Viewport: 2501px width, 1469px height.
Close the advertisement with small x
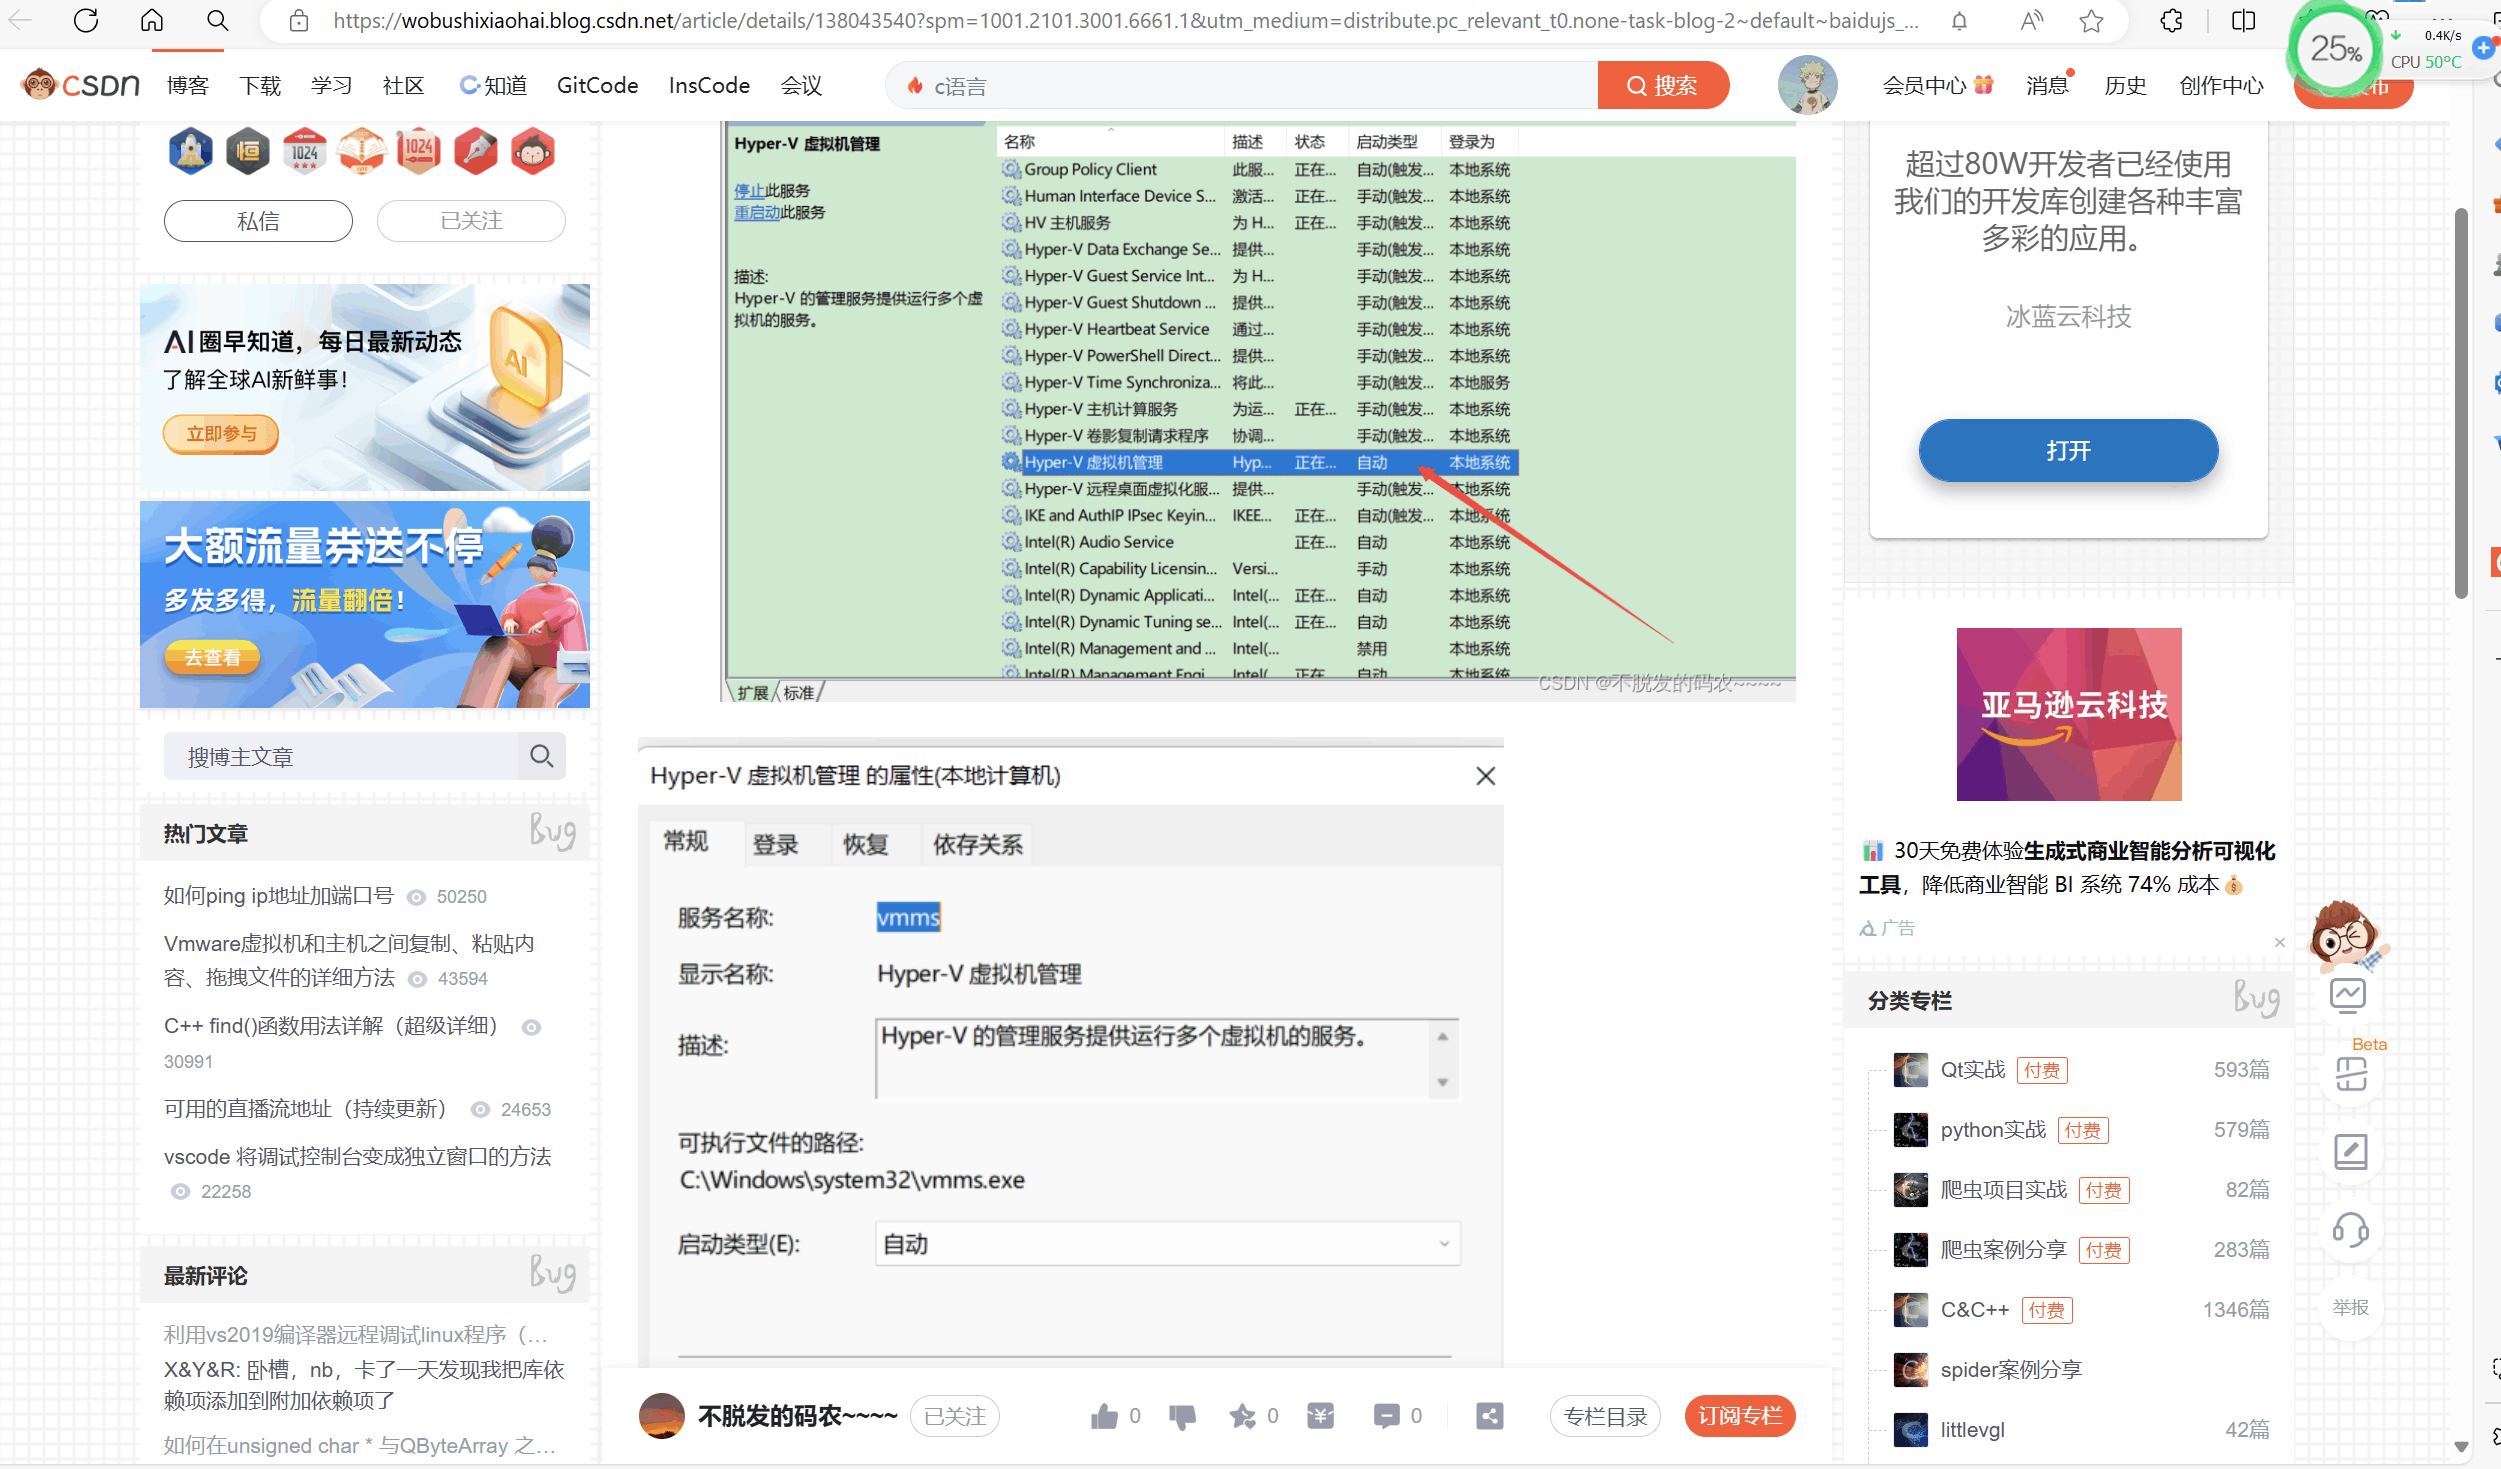pyautogui.click(x=2279, y=942)
